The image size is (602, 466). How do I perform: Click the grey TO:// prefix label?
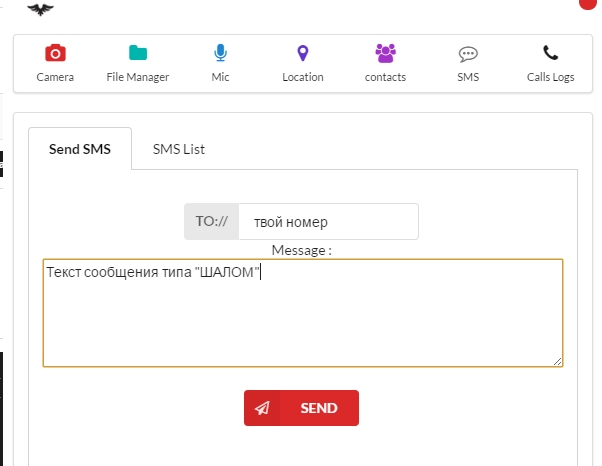211,222
